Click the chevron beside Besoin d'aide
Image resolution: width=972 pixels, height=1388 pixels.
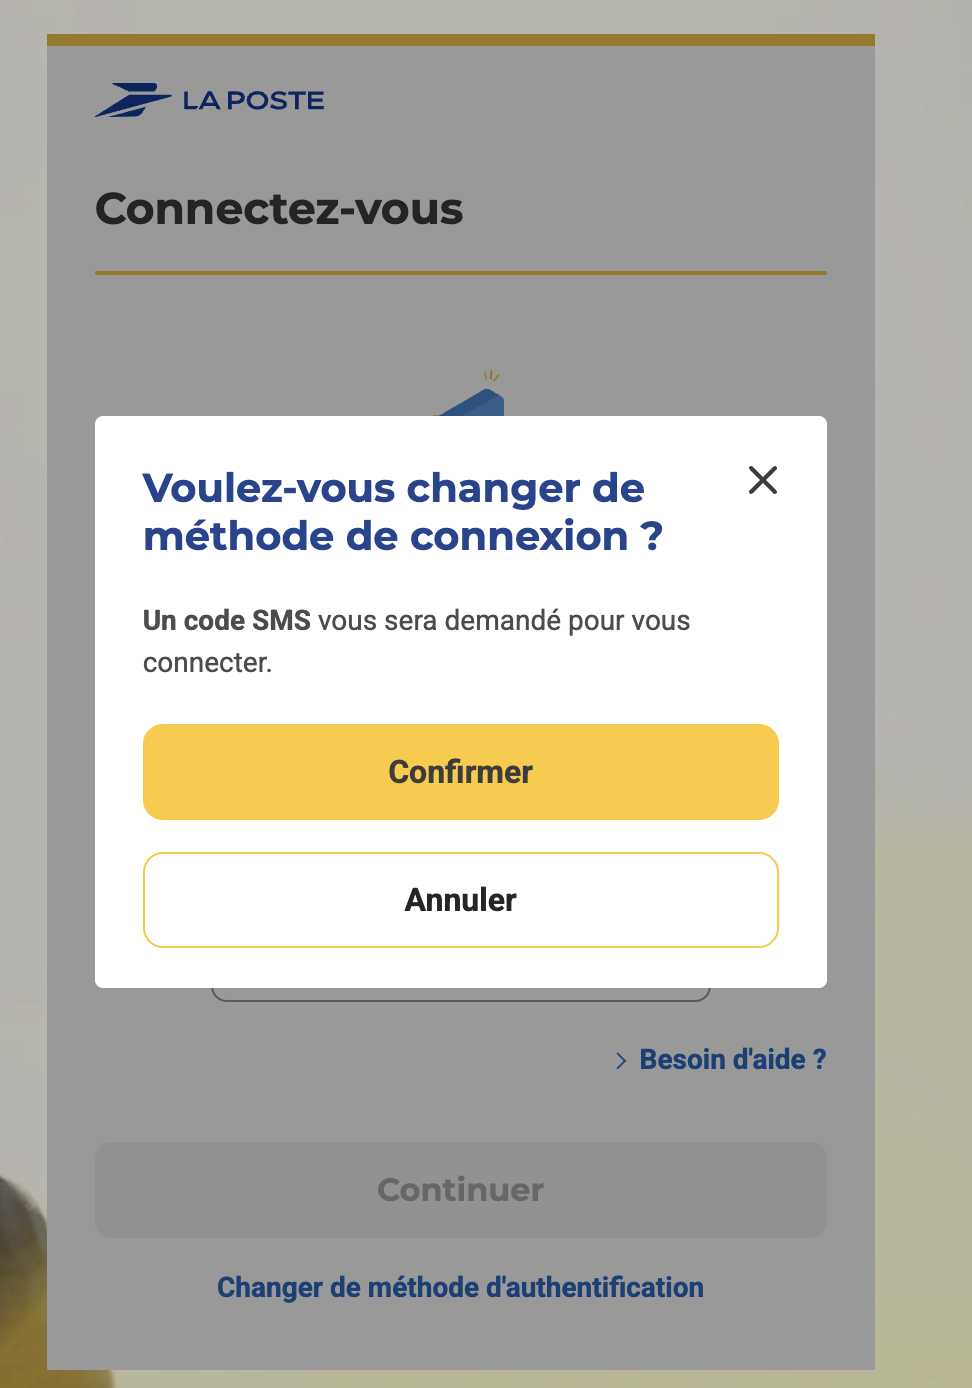tap(621, 1060)
